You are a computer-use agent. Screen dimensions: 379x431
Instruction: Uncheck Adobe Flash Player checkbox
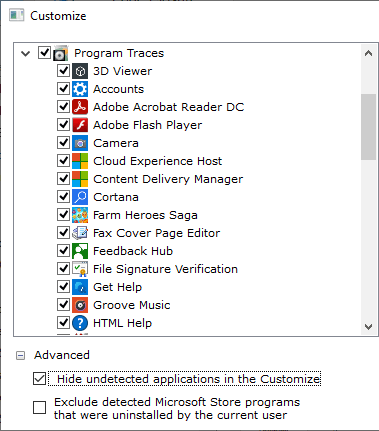[63, 125]
